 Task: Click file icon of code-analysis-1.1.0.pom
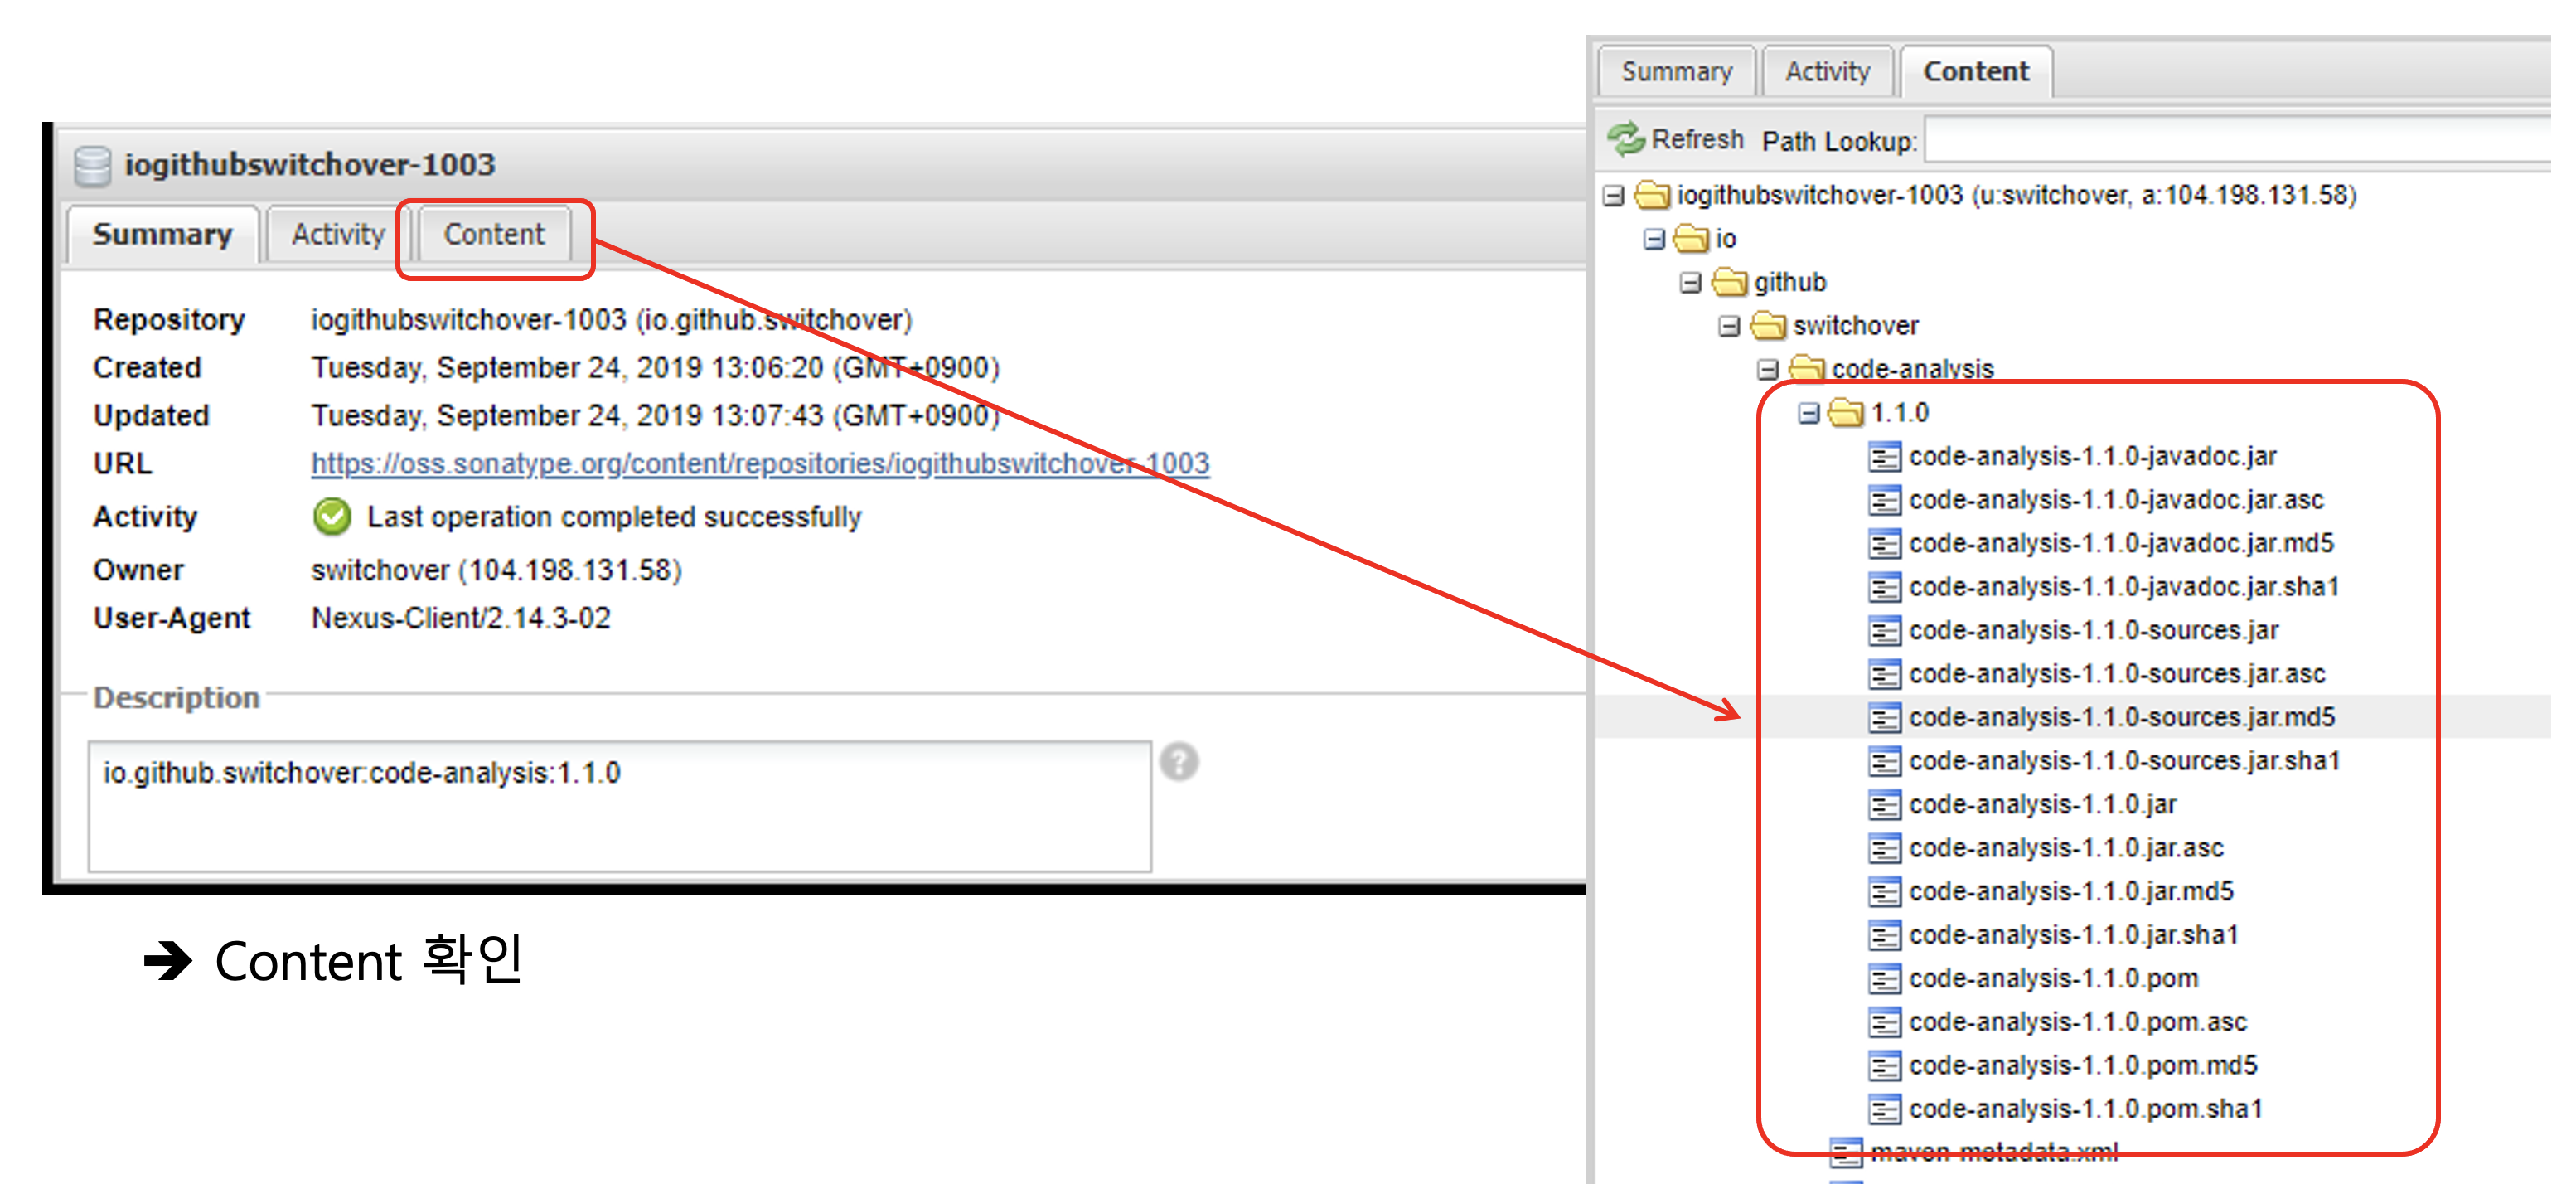(x=1884, y=979)
